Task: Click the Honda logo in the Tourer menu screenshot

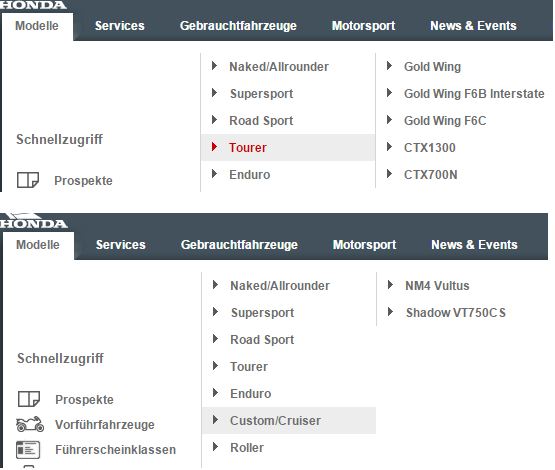Action: pyautogui.click(x=33, y=5)
